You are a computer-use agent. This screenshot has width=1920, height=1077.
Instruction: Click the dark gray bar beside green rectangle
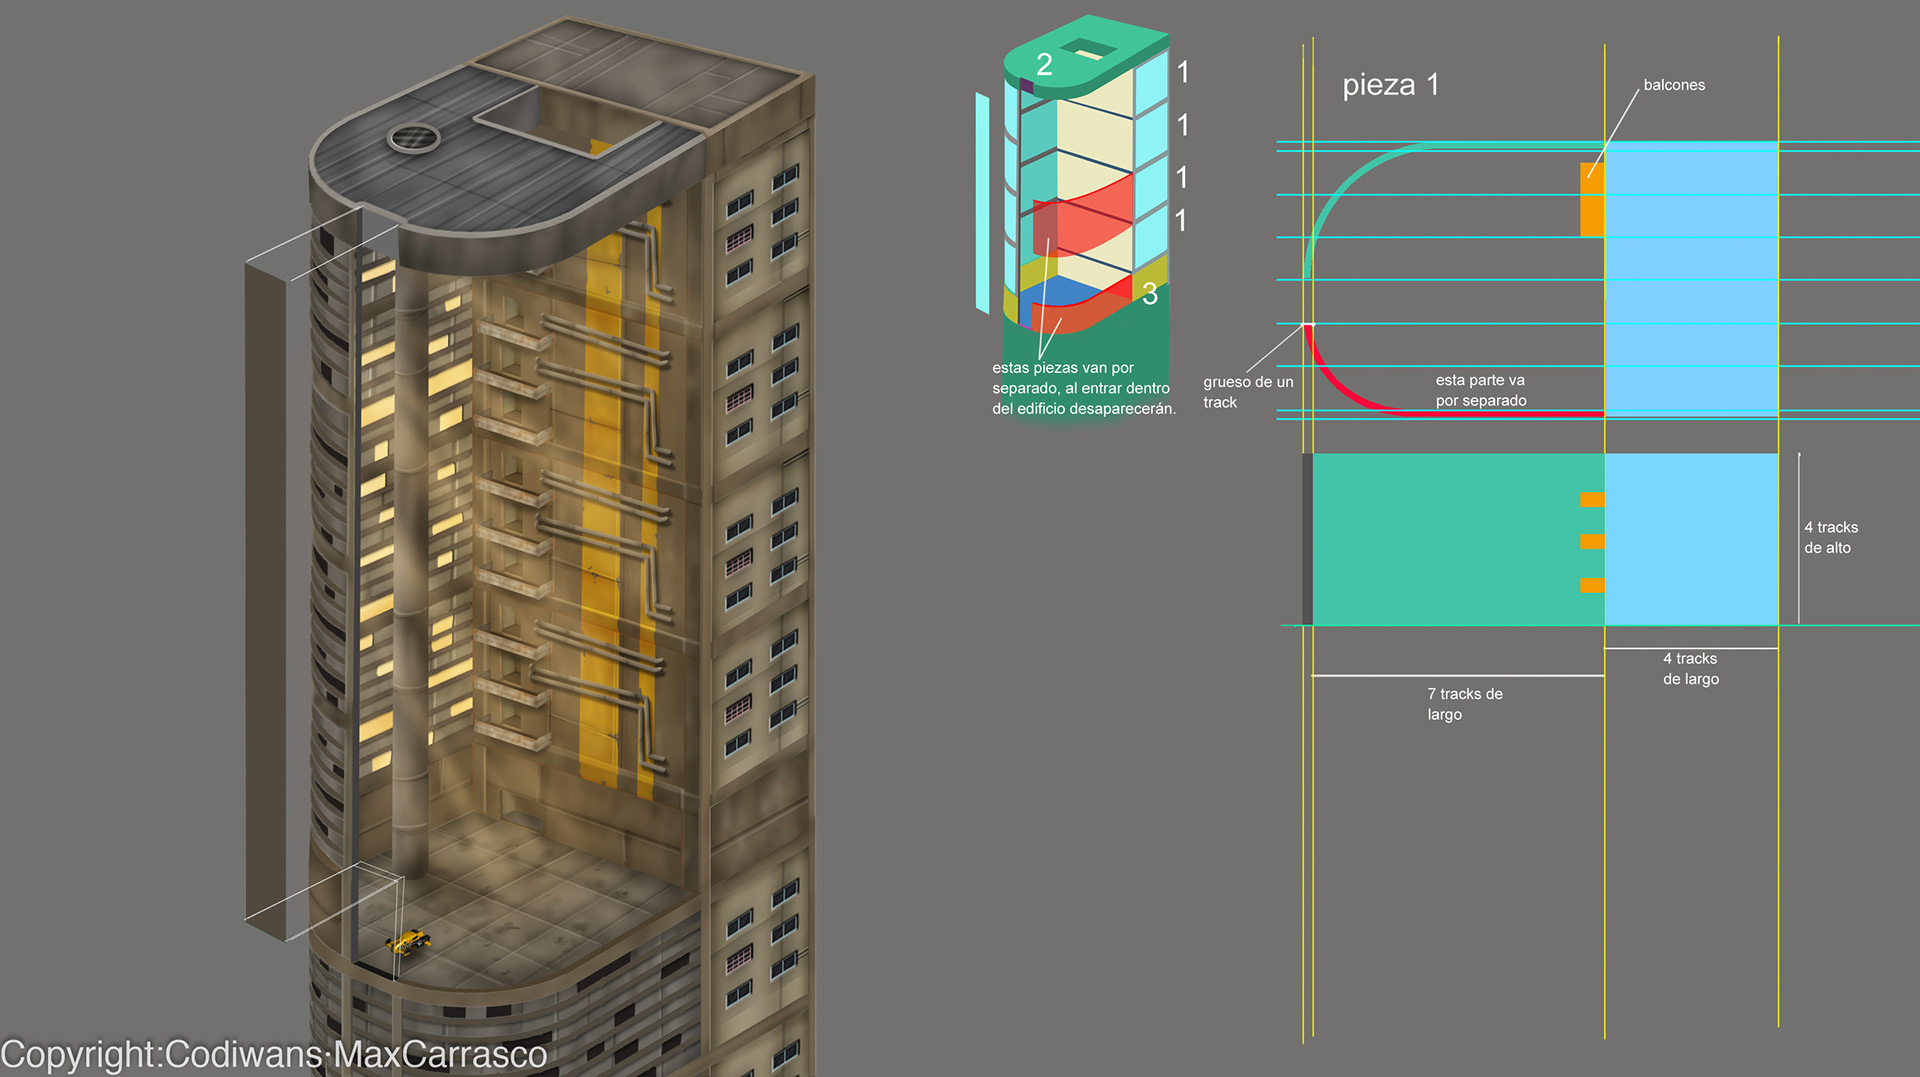[1307, 540]
